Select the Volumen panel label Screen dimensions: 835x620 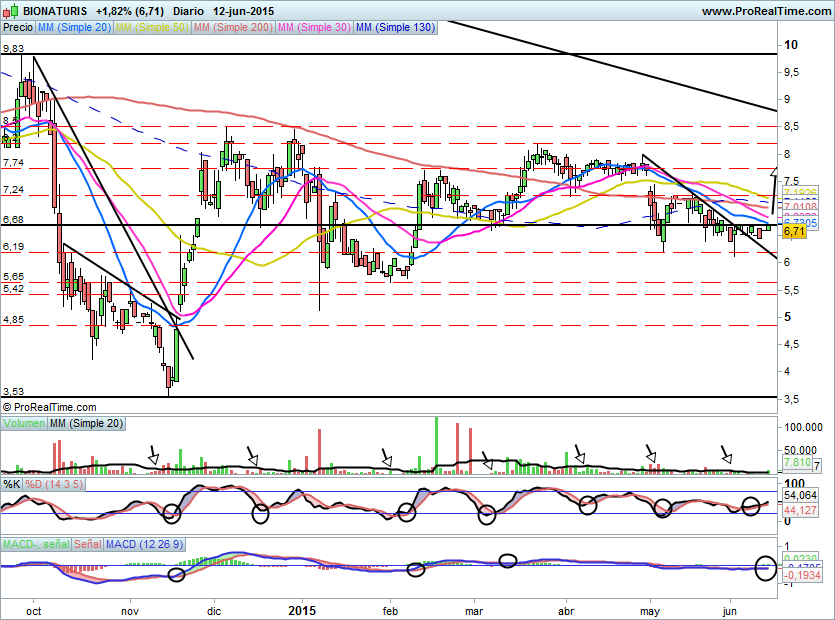click(24, 424)
